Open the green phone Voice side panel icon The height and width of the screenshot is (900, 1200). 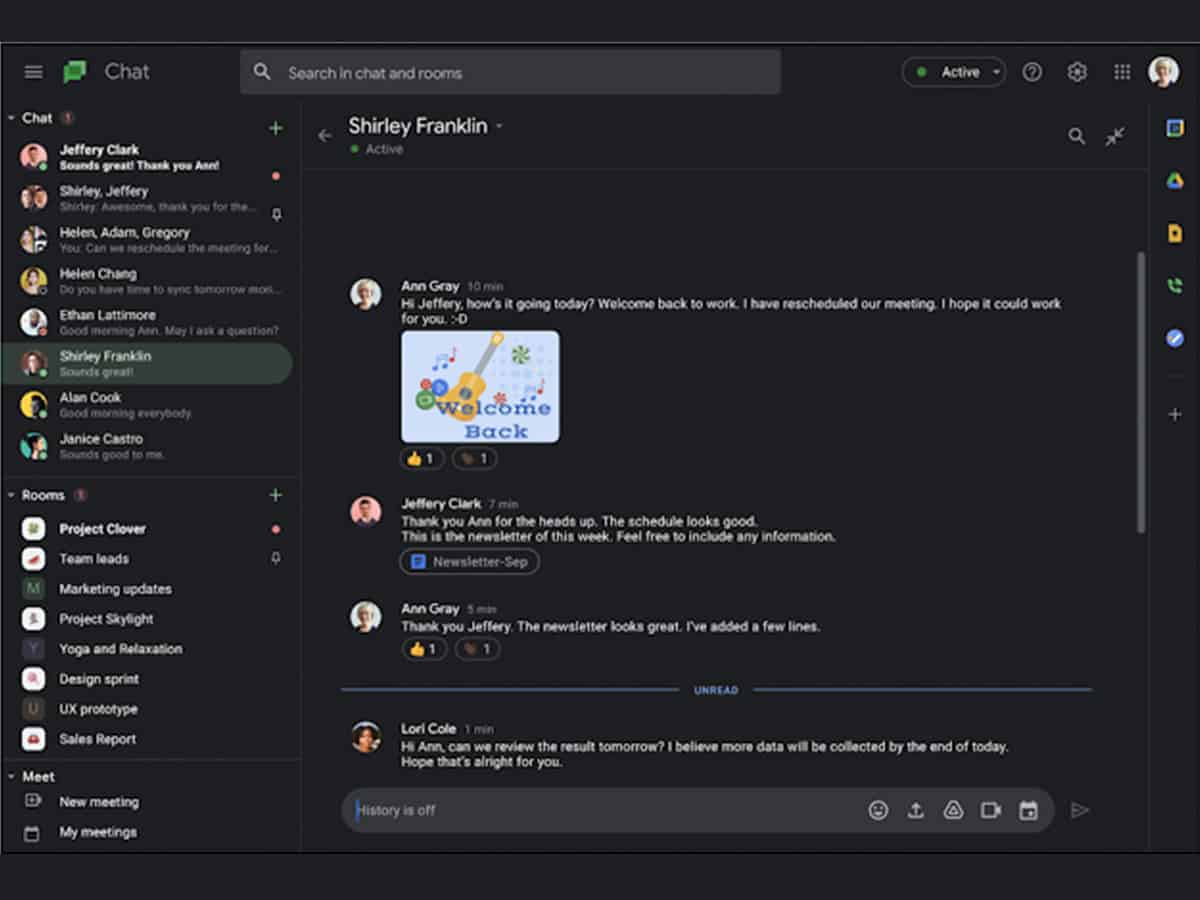pyautogui.click(x=1175, y=286)
